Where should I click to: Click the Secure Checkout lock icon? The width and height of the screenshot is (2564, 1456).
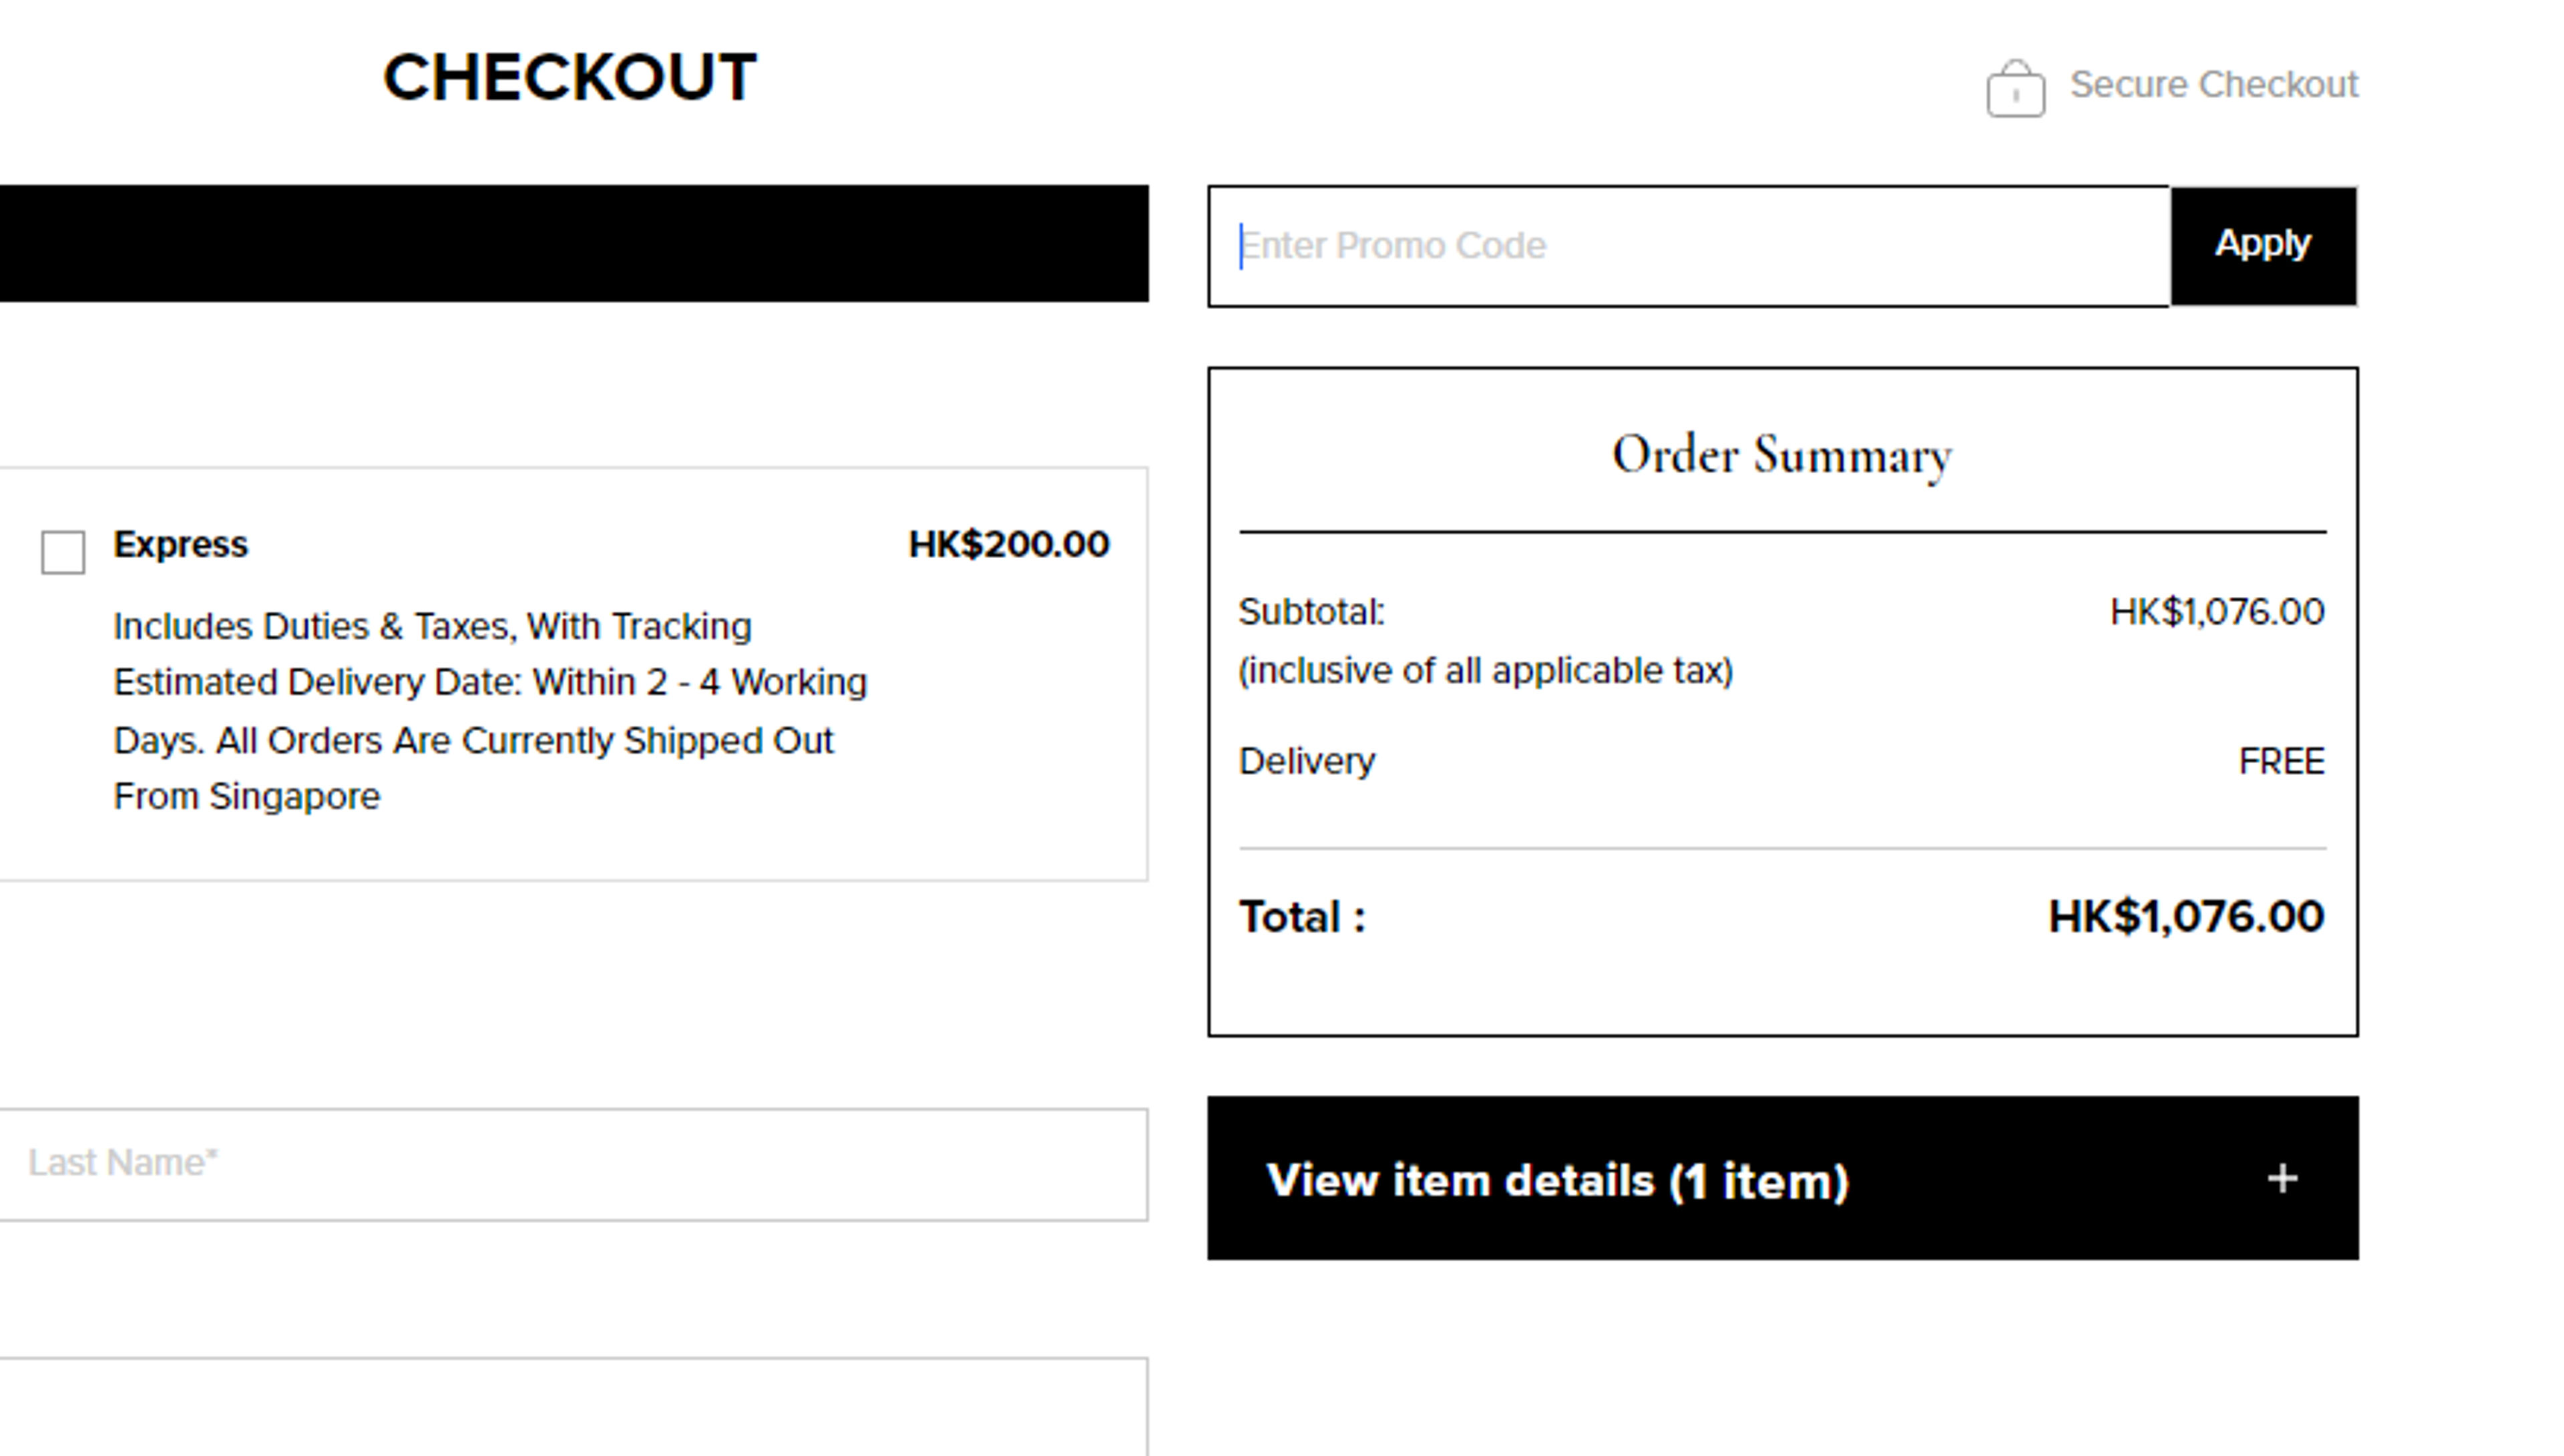(2015, 89)
